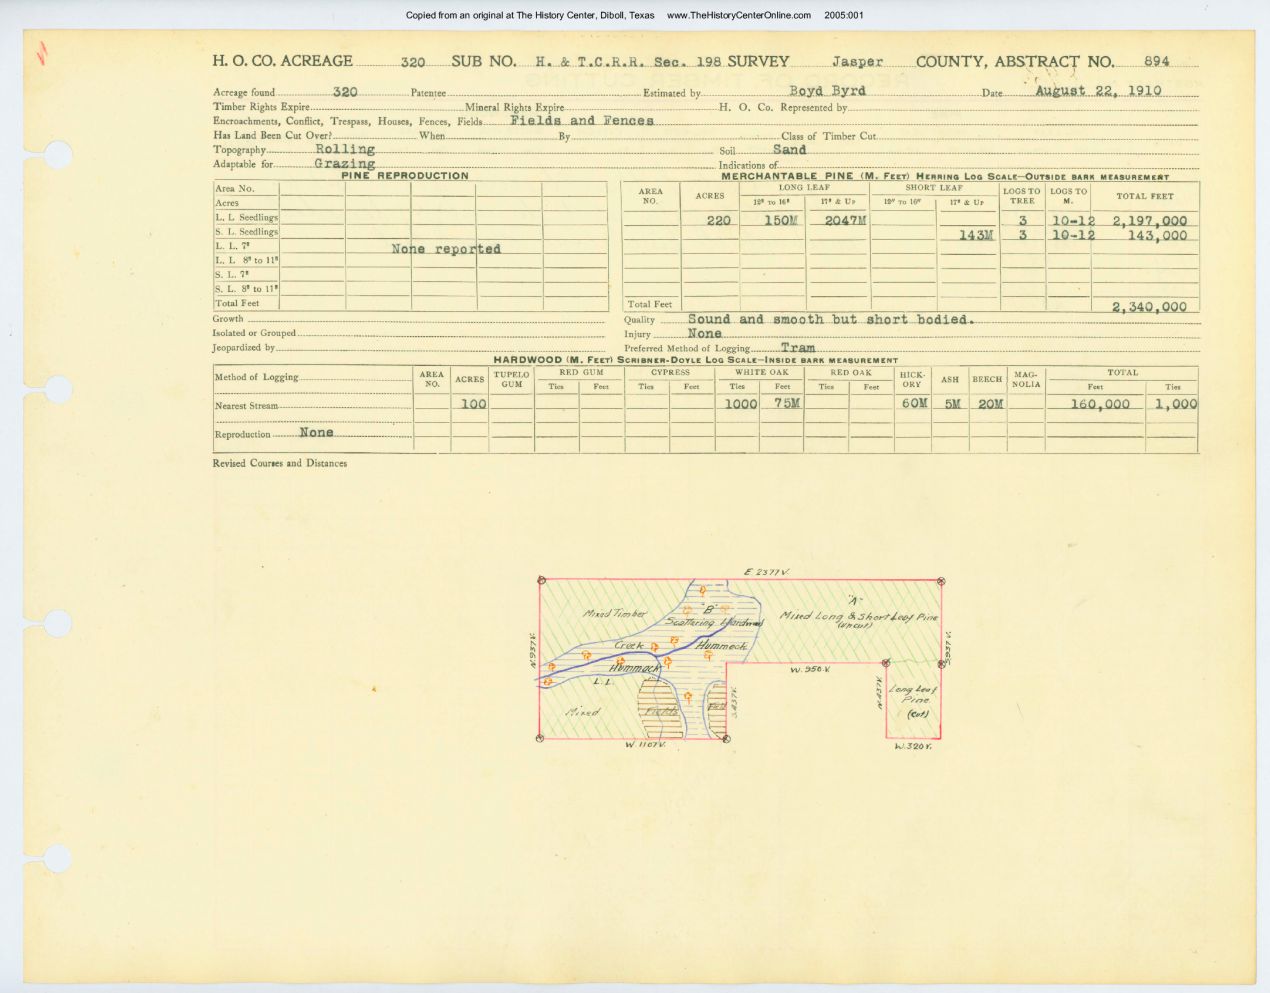The image size is (1270, 993).
Task: Click the '220' acres value
Action: [x=718, y=221]
